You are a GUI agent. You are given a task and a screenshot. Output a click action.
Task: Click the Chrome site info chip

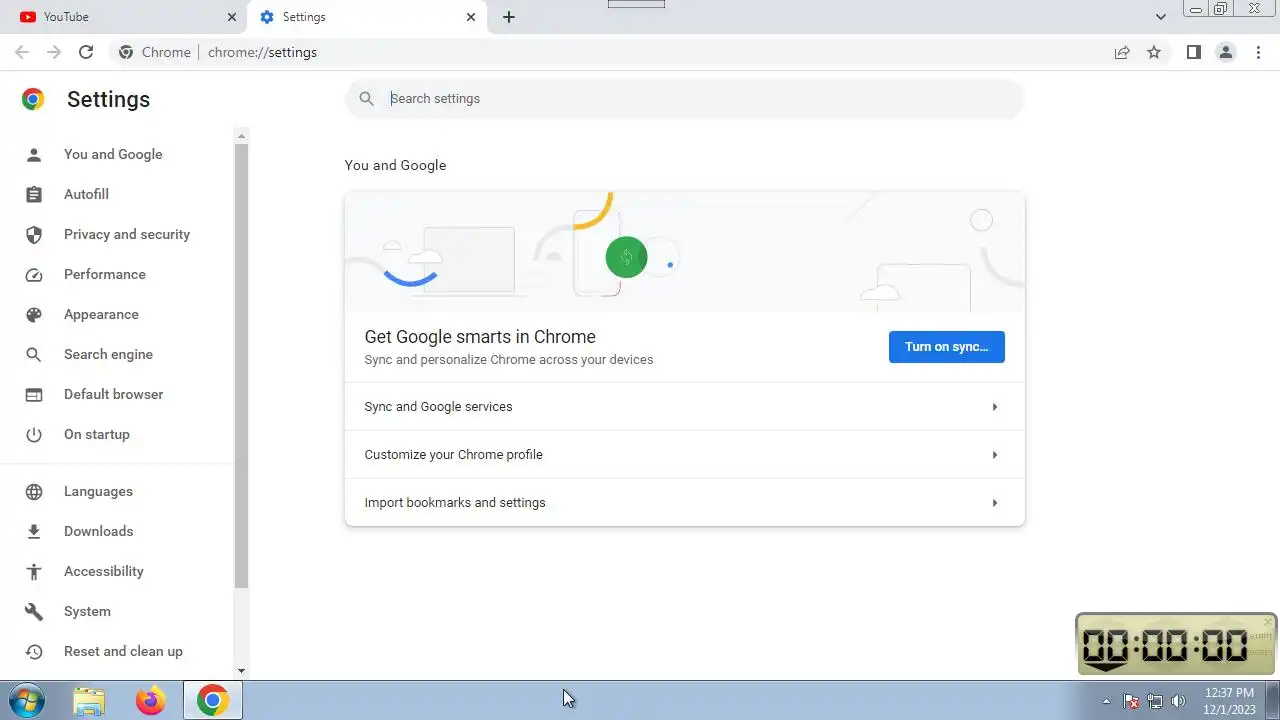click(x=154, y=52)
